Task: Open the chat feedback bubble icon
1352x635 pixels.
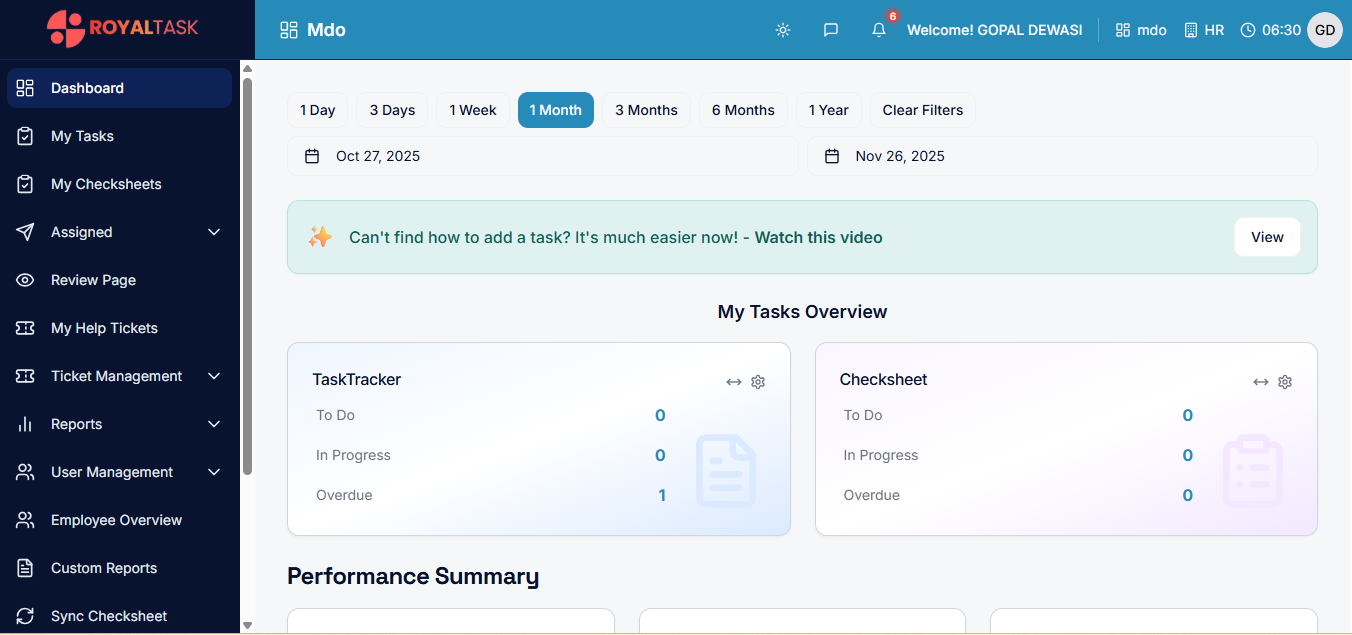Action: 831,30
